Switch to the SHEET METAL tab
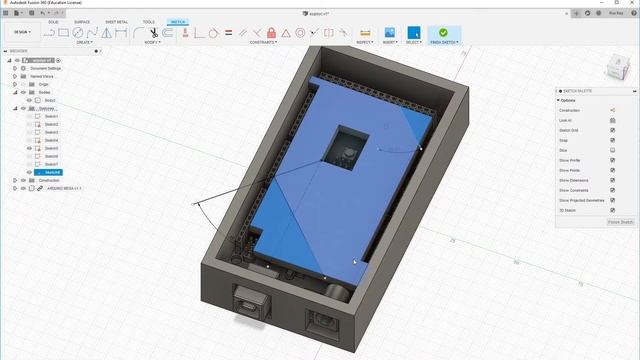 [116, 22]
